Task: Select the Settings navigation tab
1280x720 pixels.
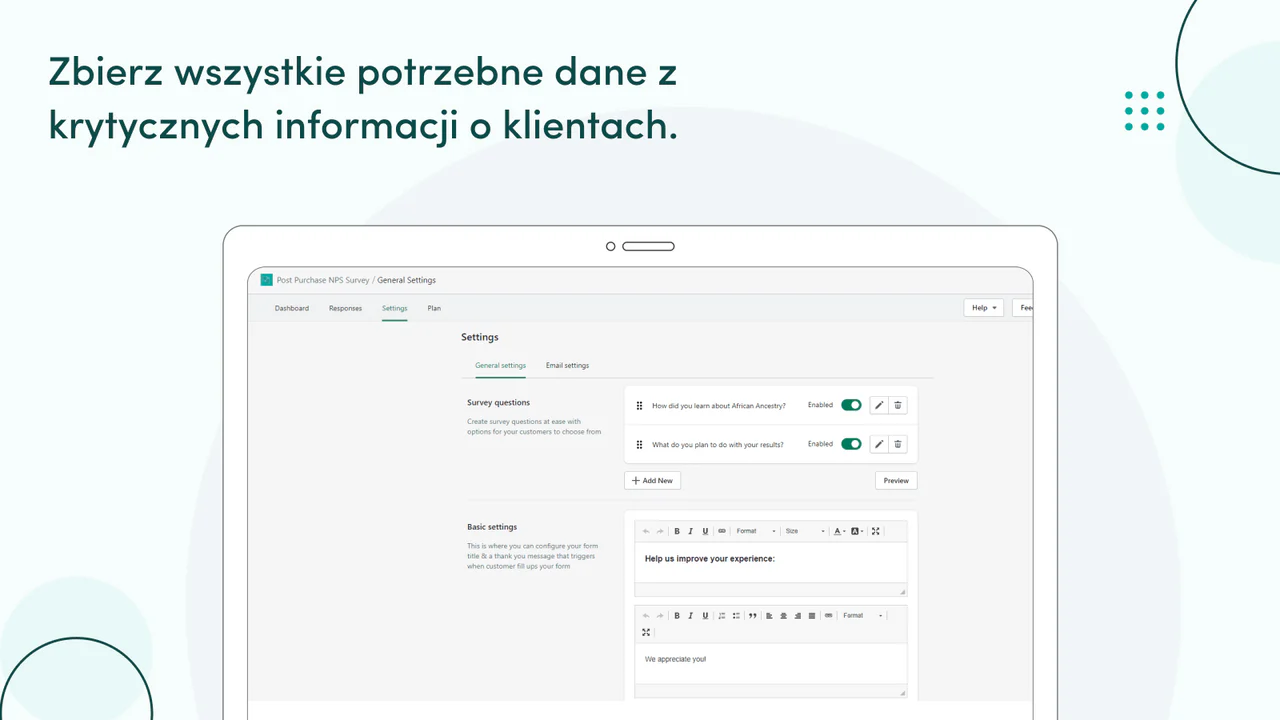Action: tap(395, 308)
